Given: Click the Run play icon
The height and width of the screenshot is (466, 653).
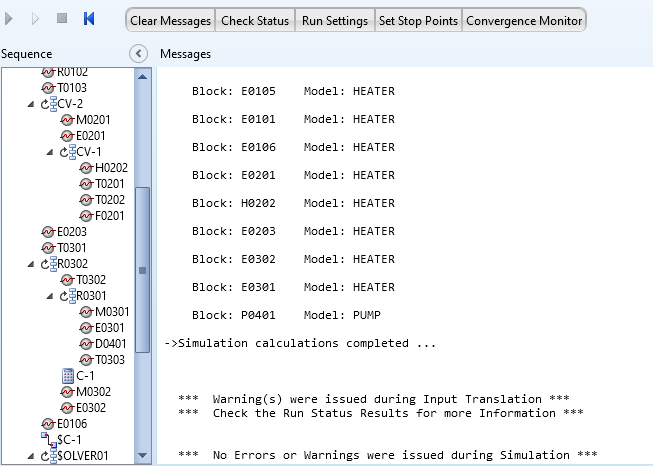Looking at the screenshot, I should click(11, 19).
